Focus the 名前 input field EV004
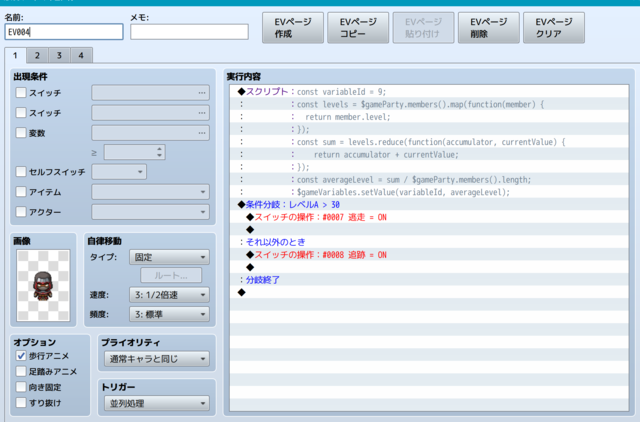 (x=64, y=32)
